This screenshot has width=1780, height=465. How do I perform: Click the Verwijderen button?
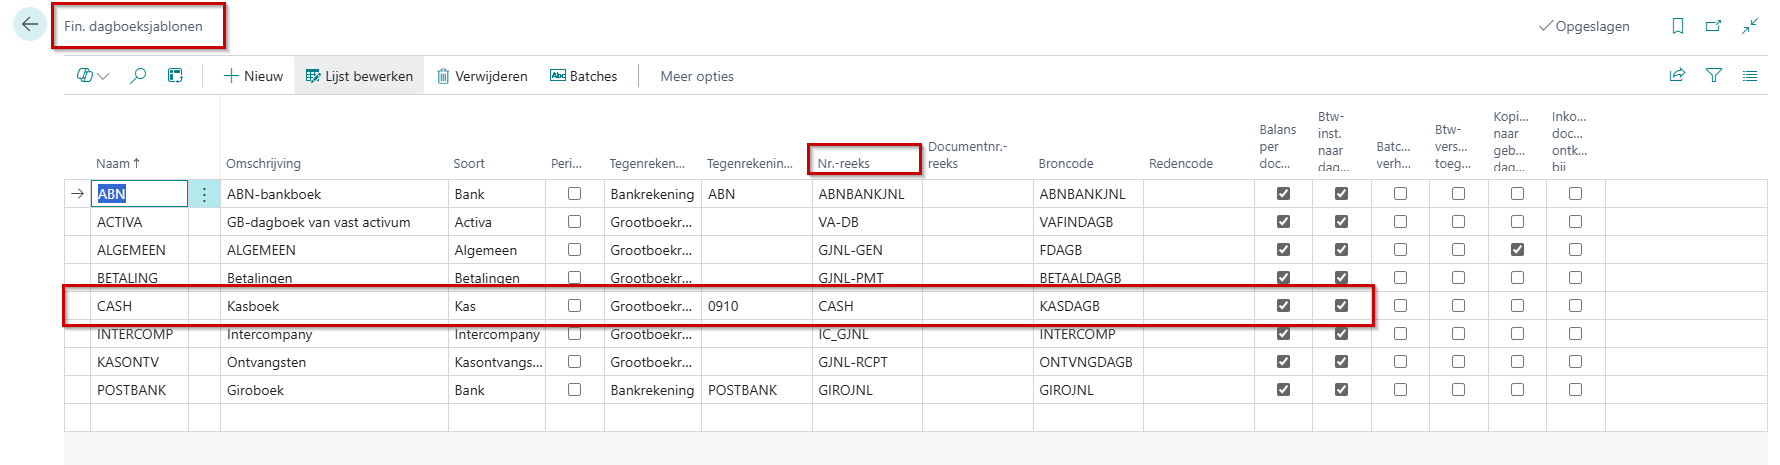click(482, 76)
